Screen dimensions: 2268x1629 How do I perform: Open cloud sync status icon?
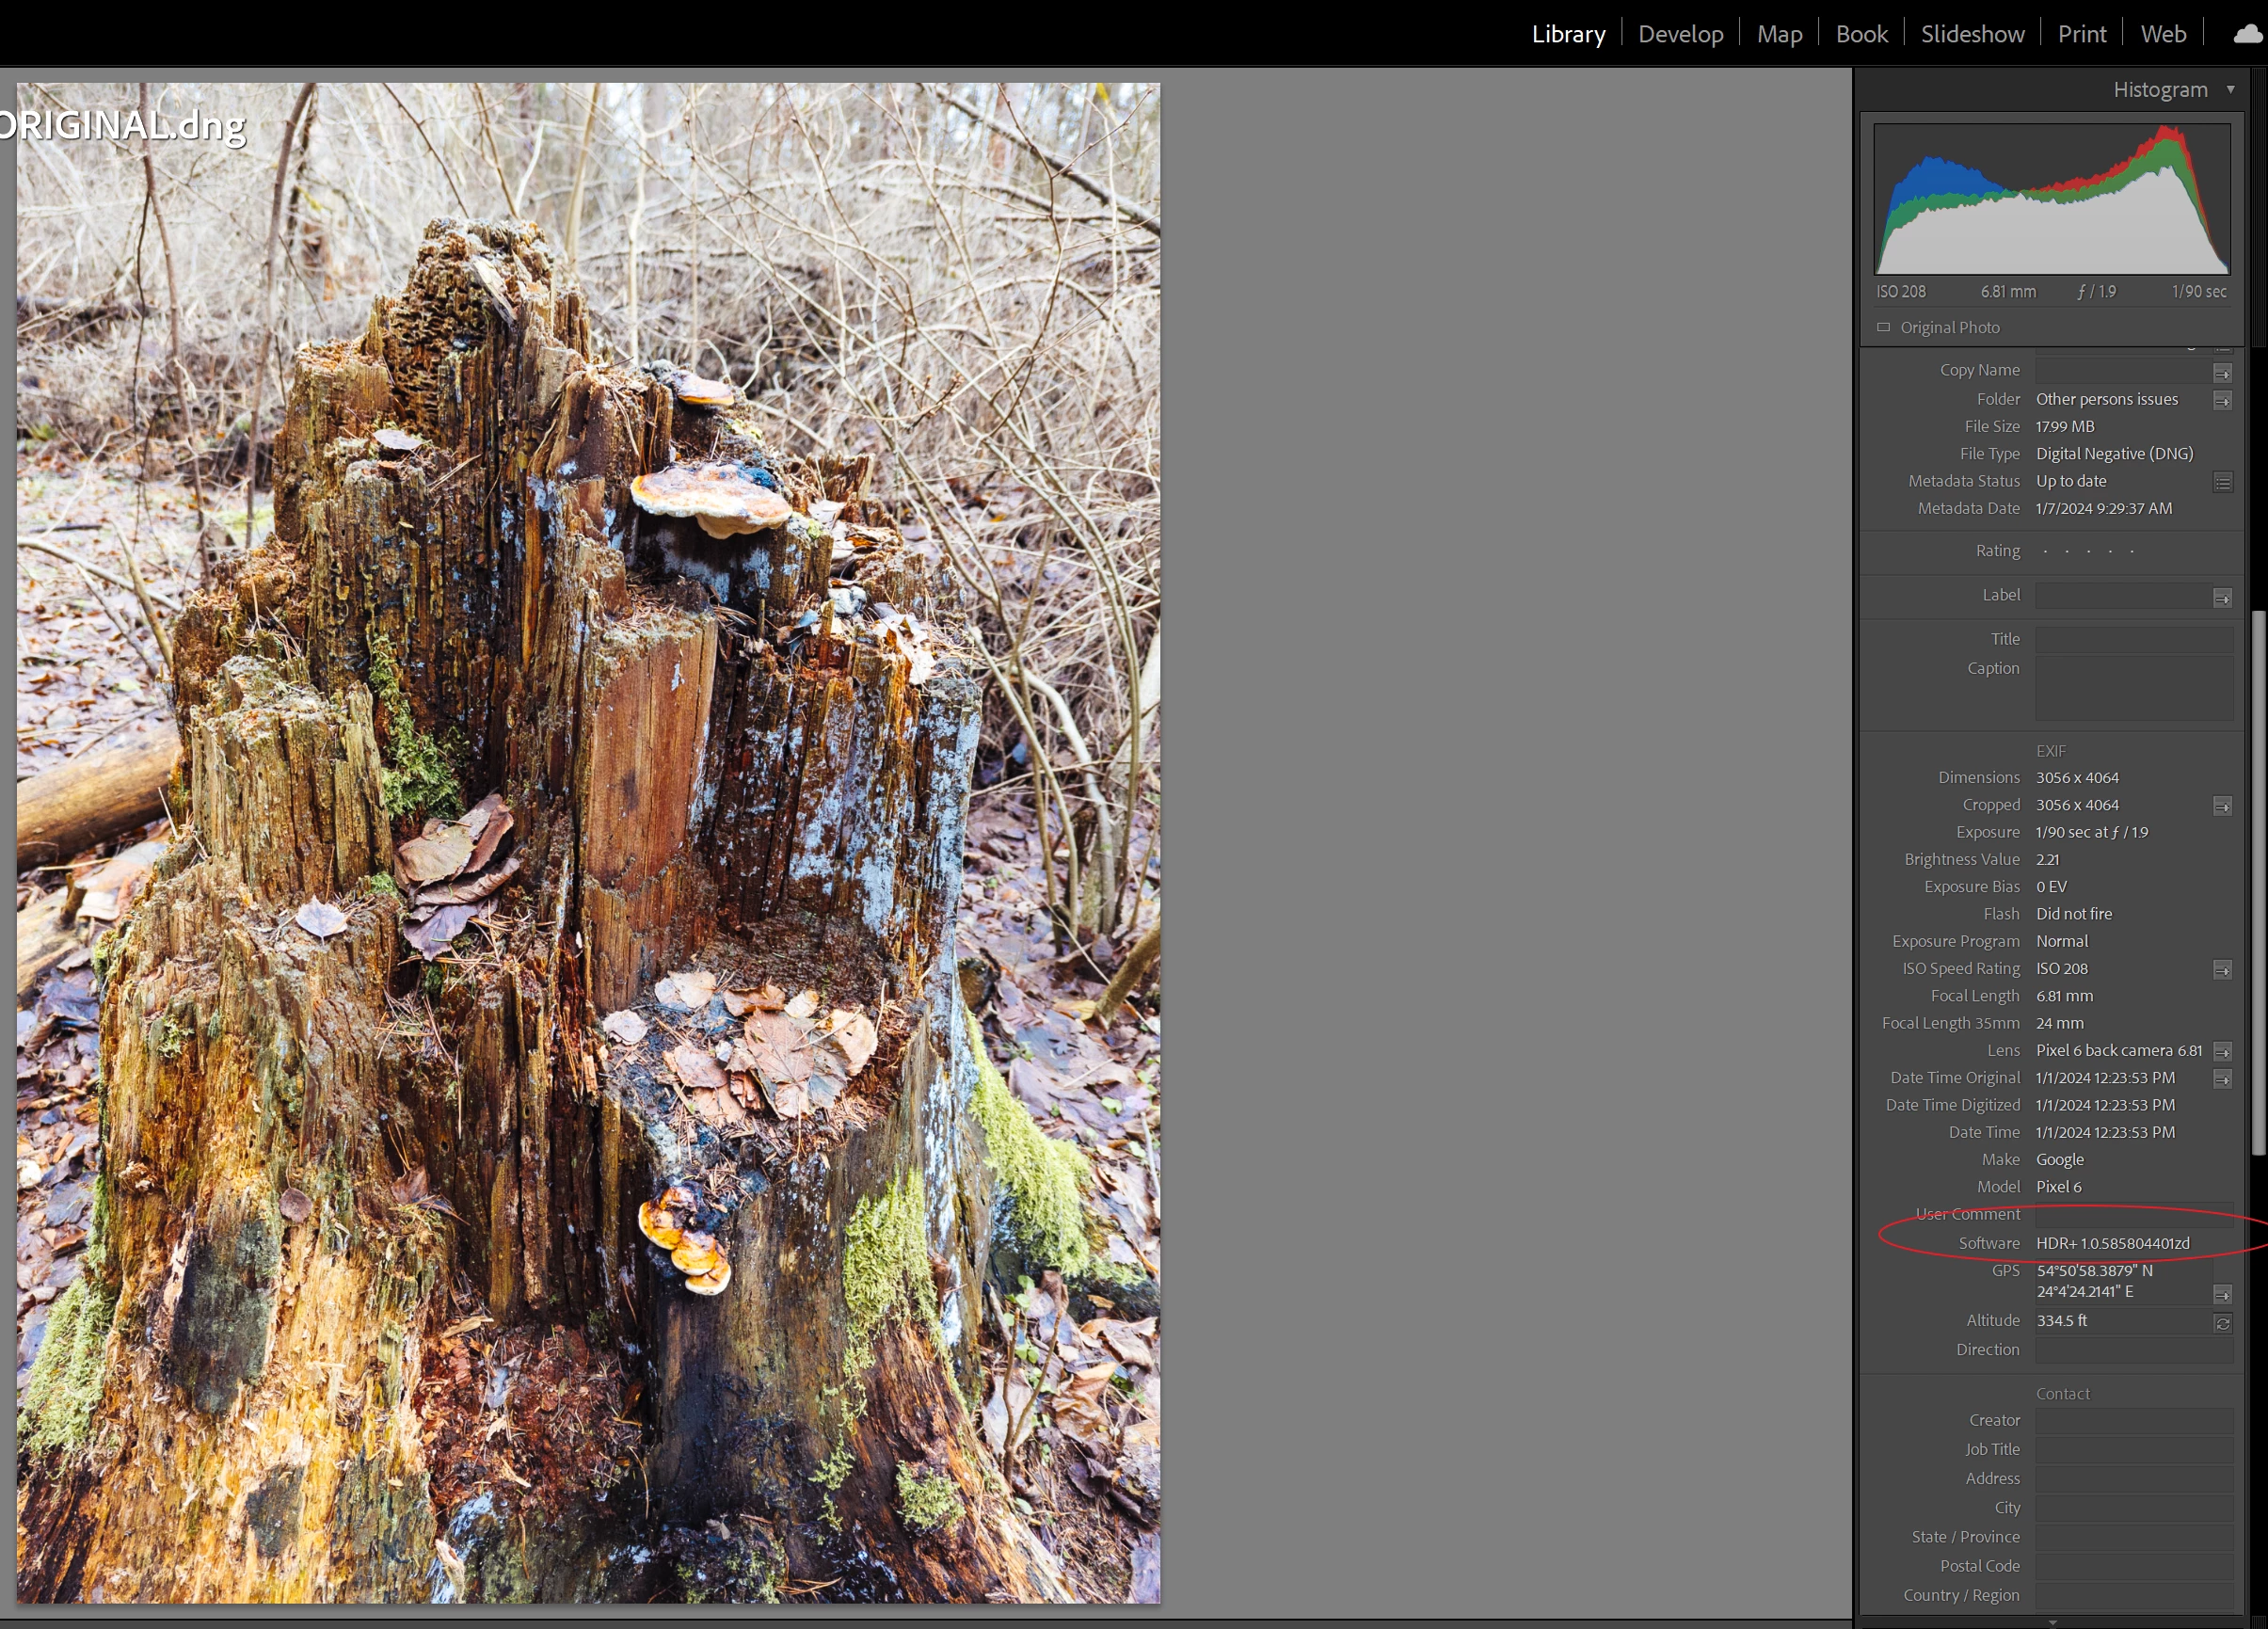click(2247, 34)
